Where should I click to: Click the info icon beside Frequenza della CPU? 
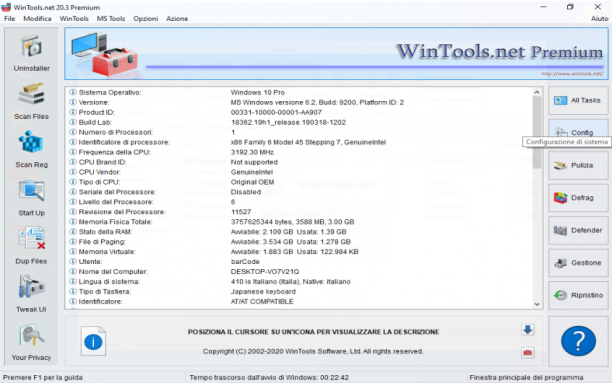(73, 152)
